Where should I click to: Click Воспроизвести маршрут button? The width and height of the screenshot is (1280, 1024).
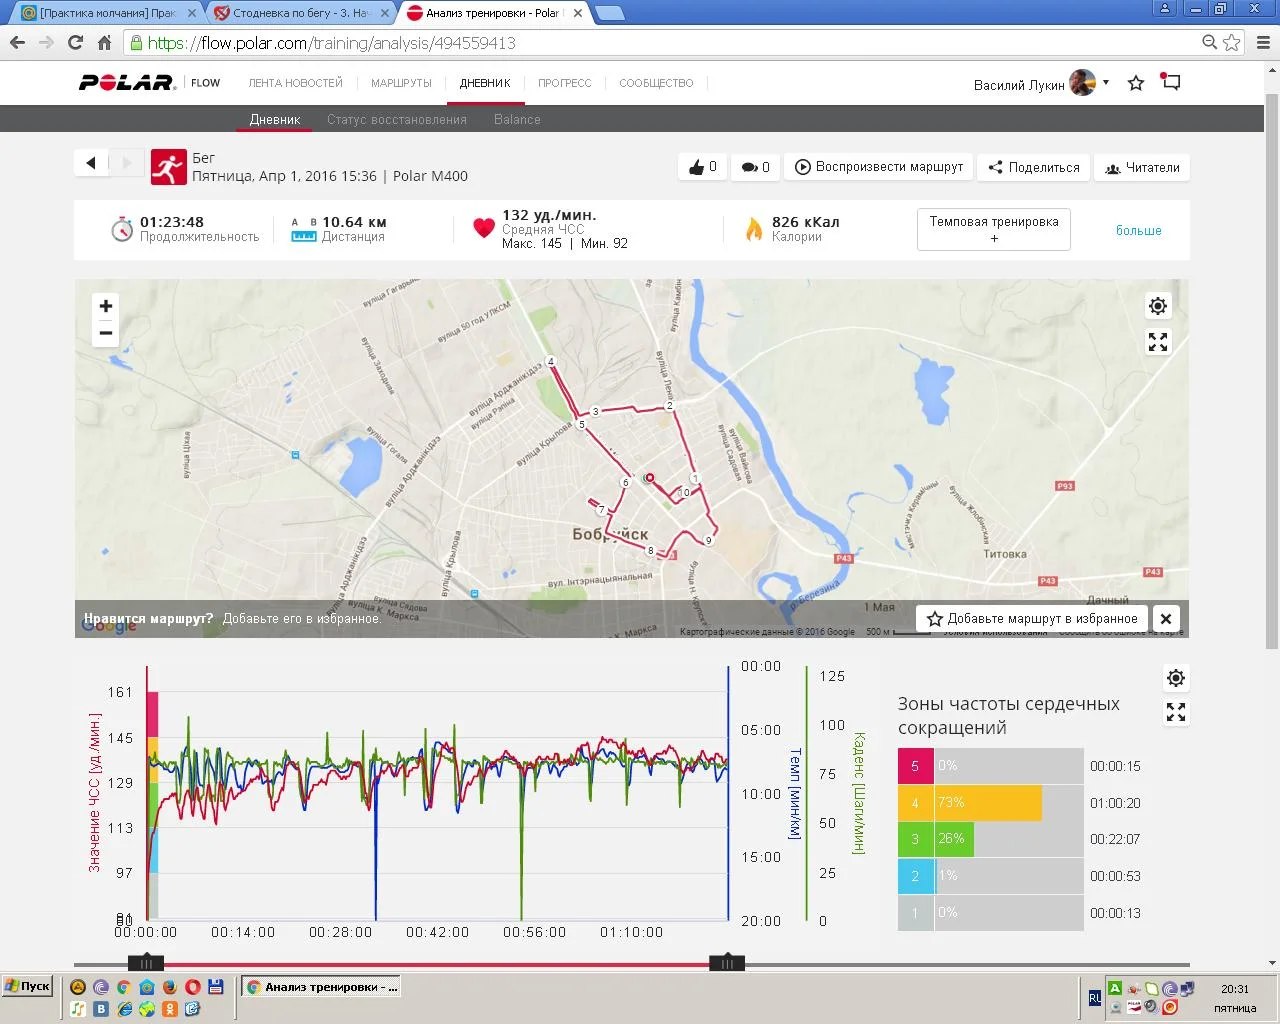(x=879, y=167)
